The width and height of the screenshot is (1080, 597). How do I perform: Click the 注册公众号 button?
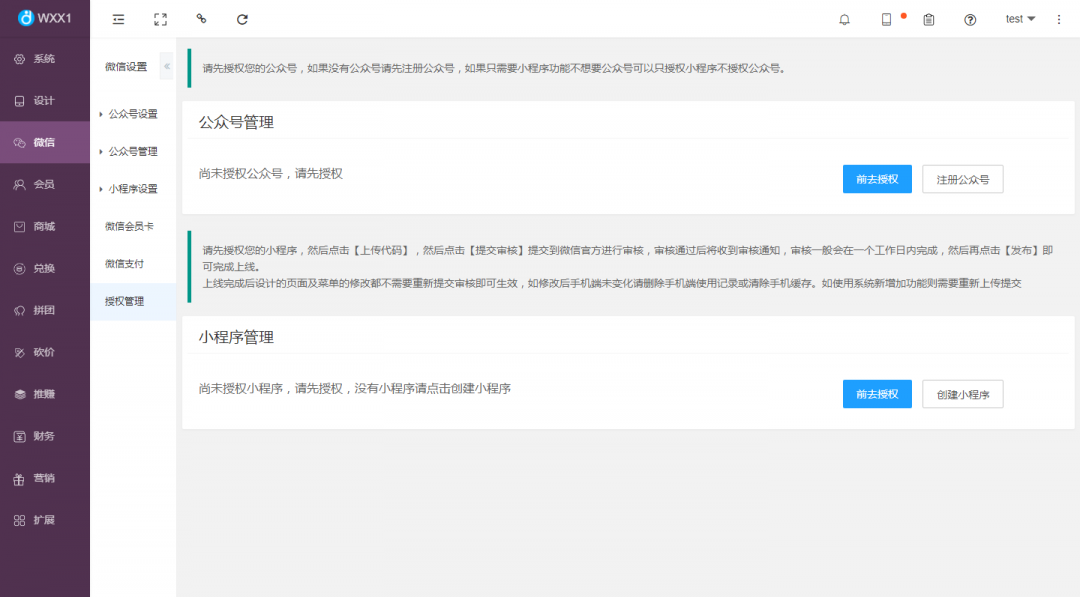[x=962, y=179]
